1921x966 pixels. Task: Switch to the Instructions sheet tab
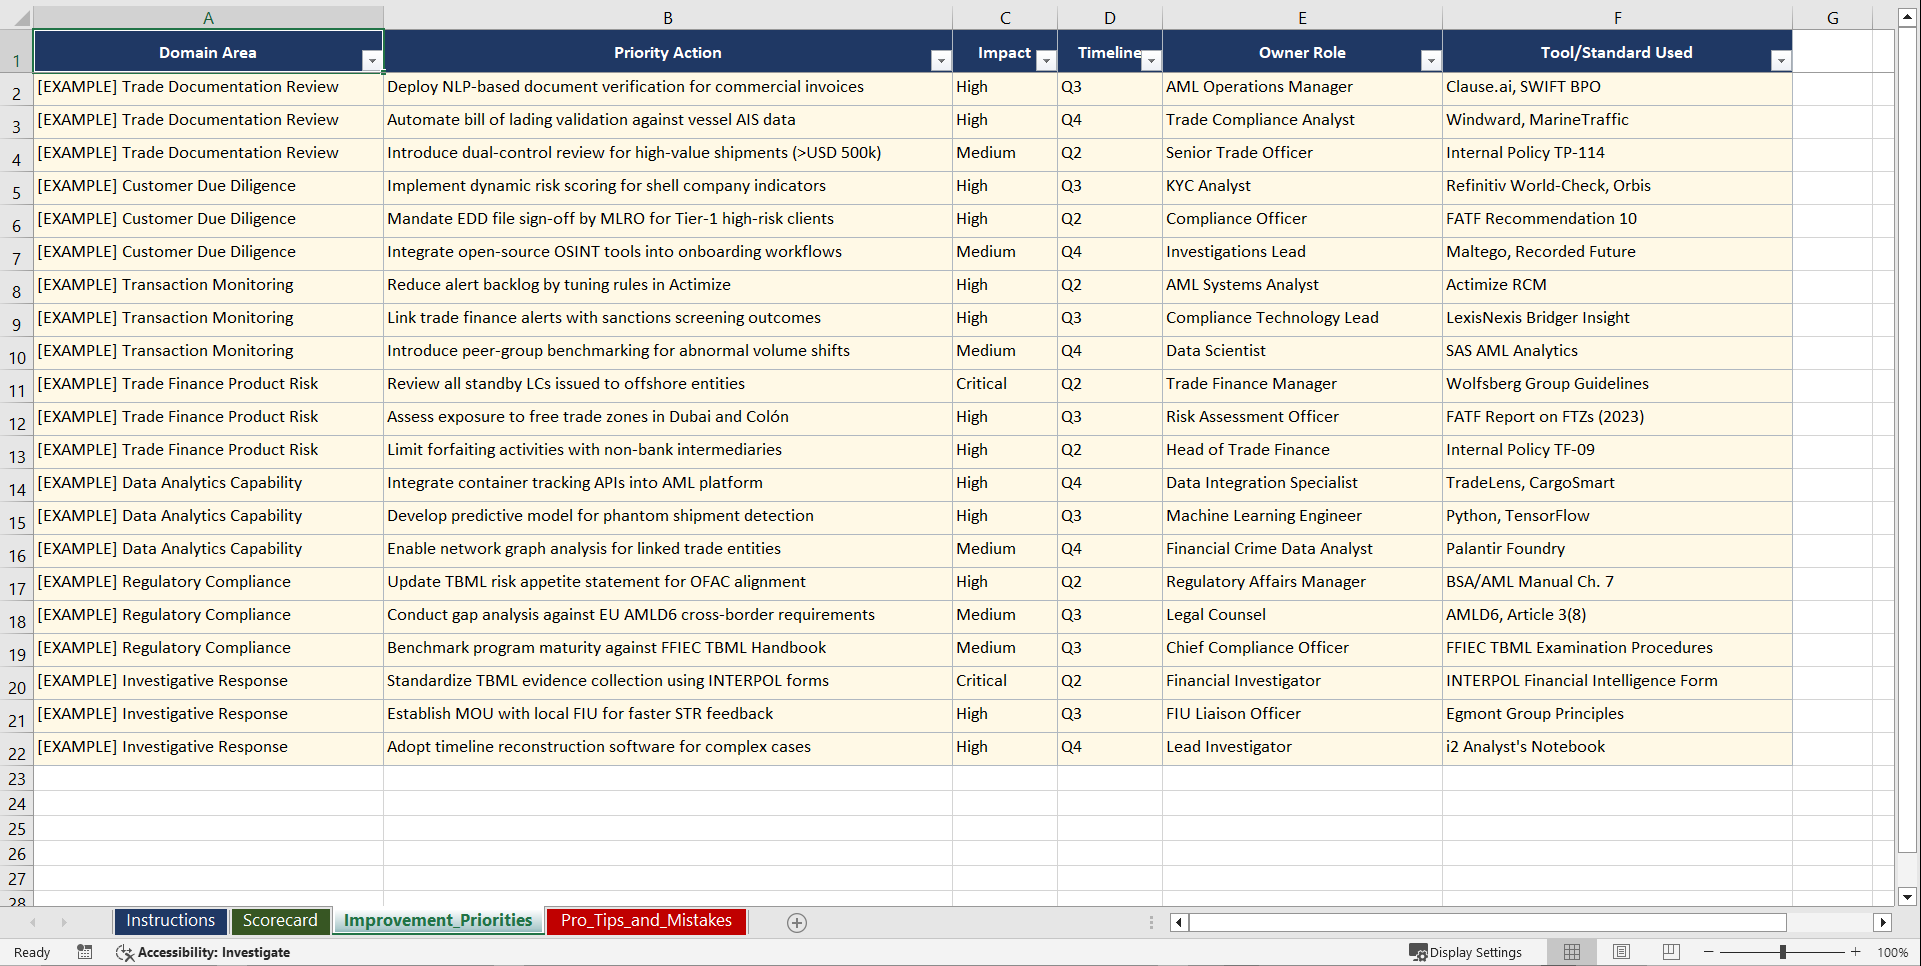[170, 920]
